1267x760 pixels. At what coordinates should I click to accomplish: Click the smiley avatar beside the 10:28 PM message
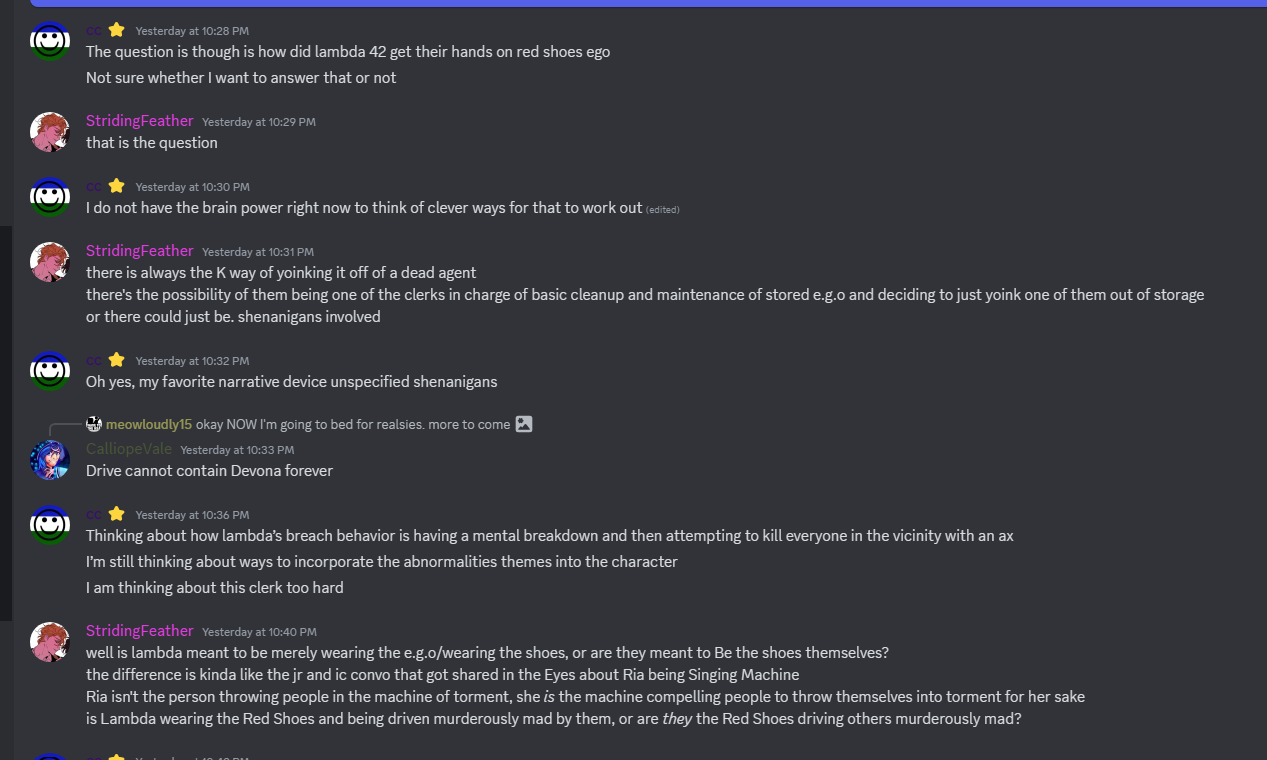(50, 41)
